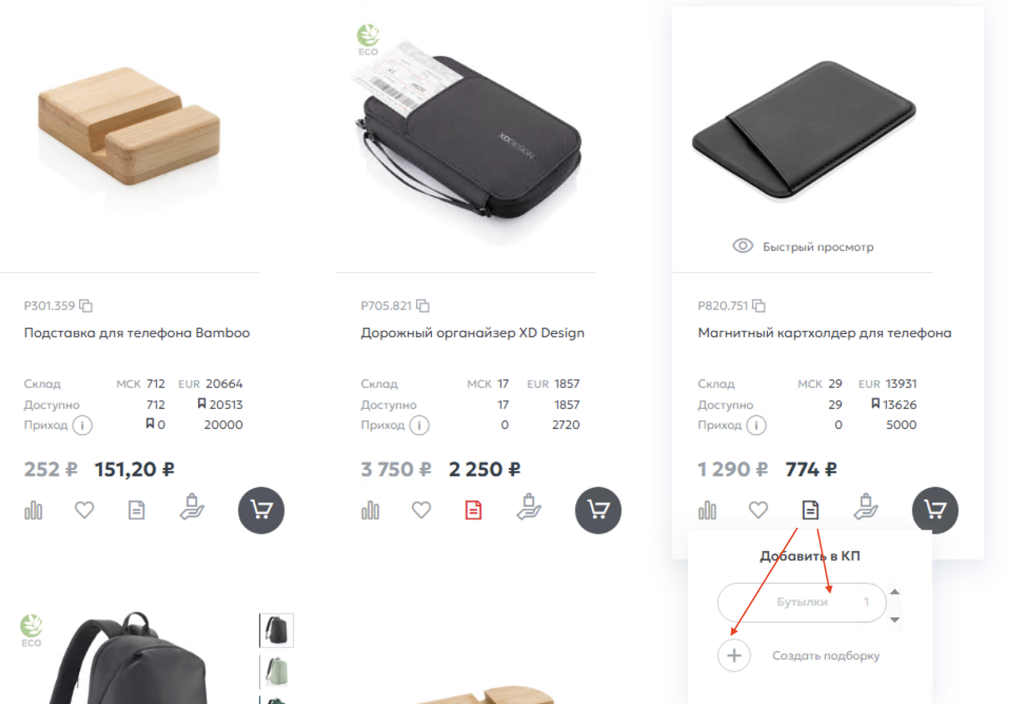Show arrival info for Bamboo stand

tap(82, 425)
